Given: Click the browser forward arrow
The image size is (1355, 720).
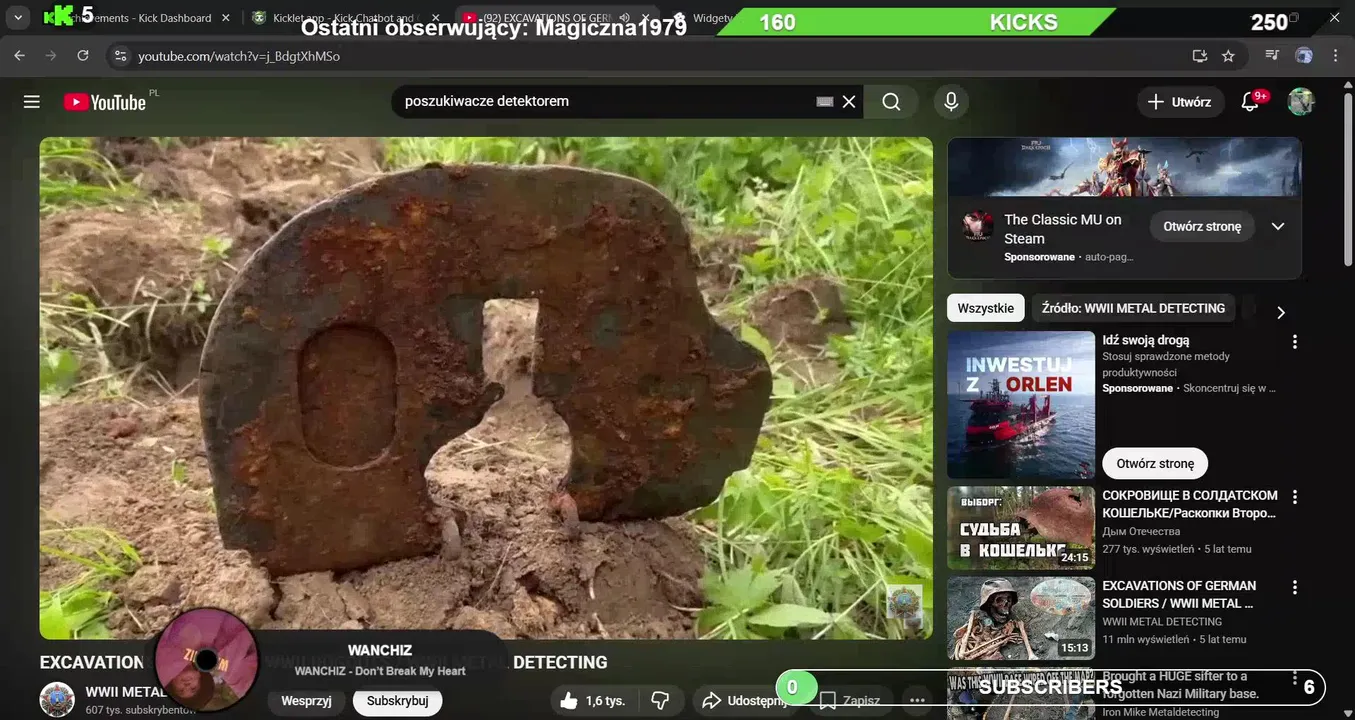Looking at the screenshot, I should click(51, 56).
